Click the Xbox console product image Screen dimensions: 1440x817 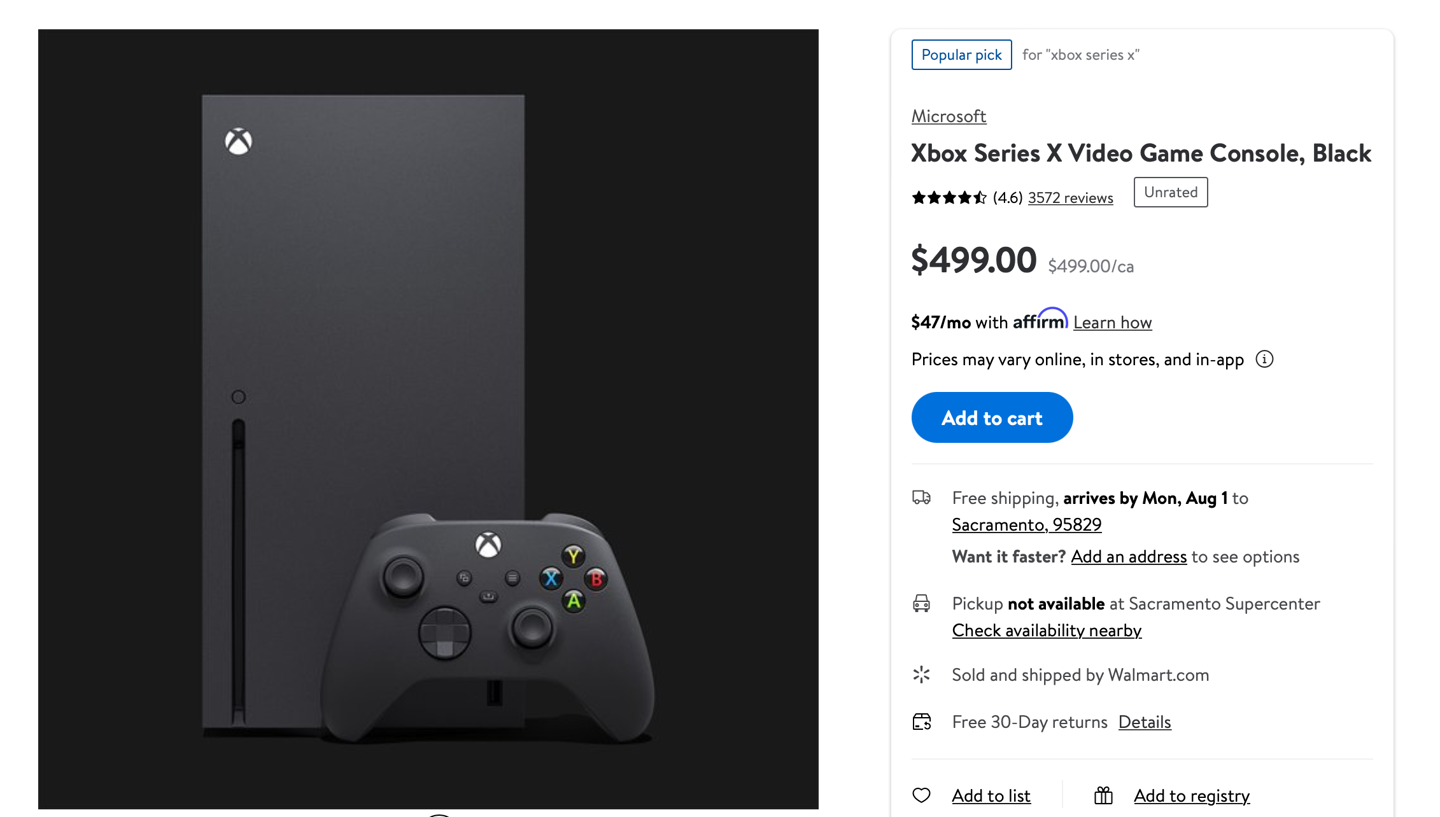tap(428, 417)
